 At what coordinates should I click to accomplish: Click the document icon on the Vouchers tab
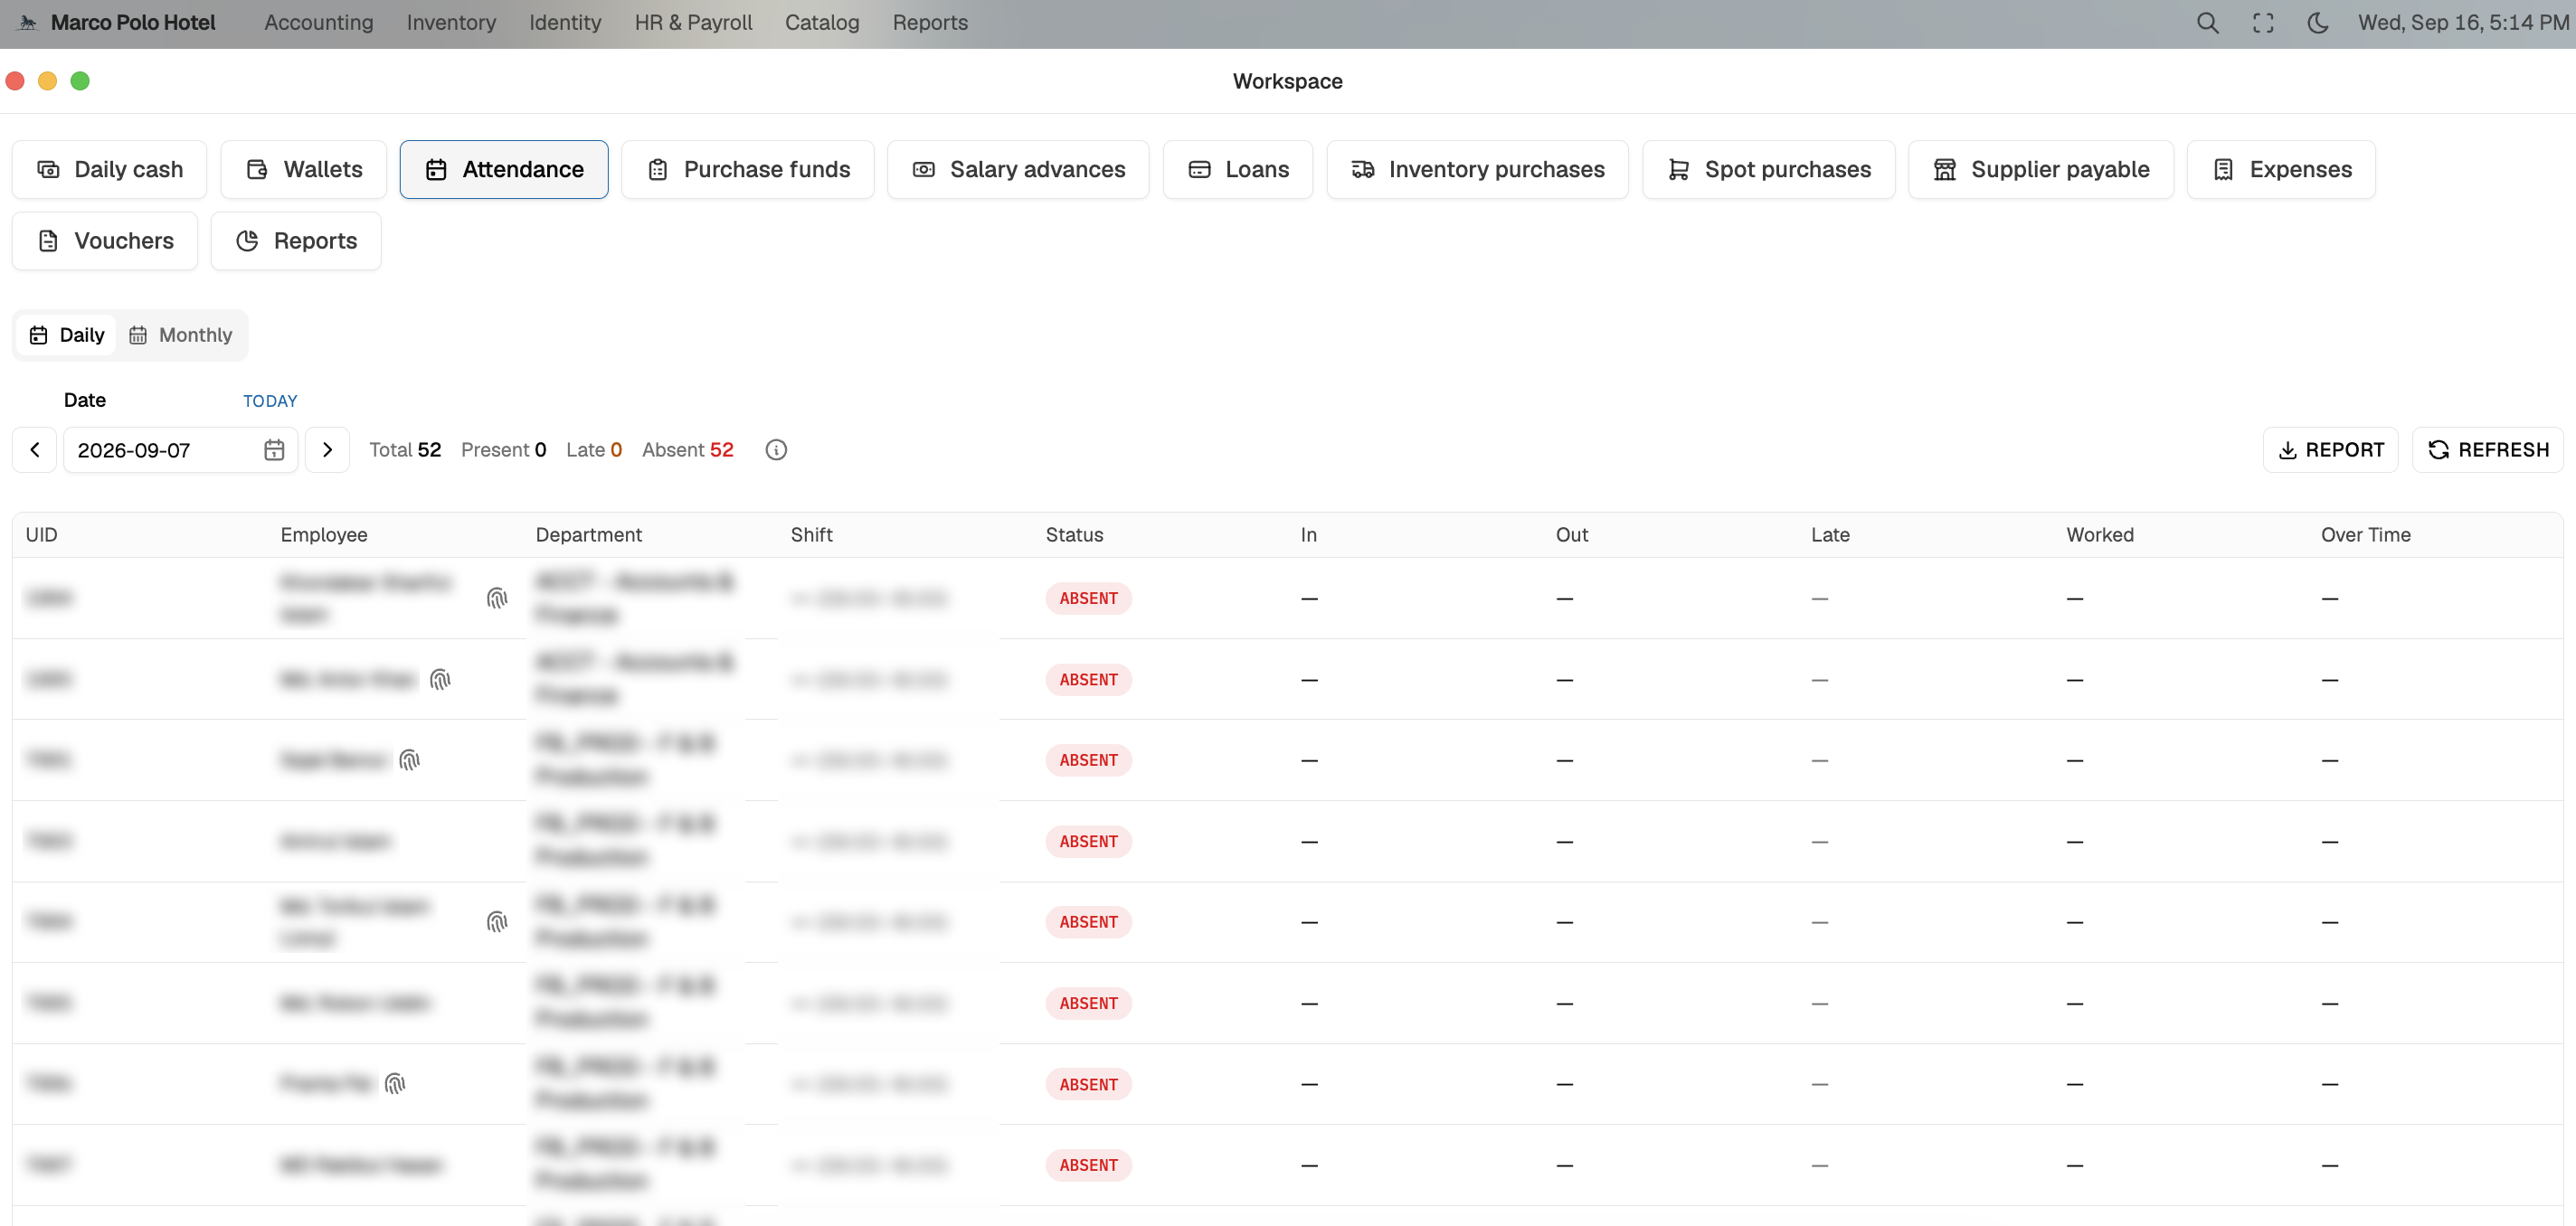[x=48, y=241]
